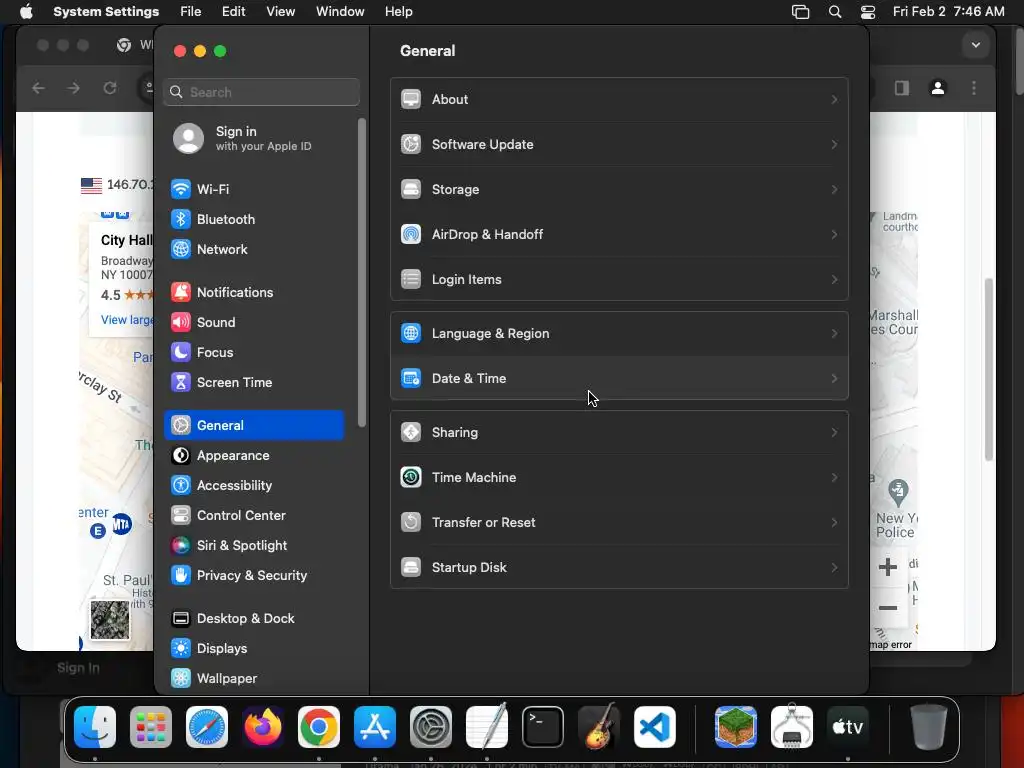The height and width of the screenshot is (768, 1024).
Task: Open Control Center in the menu bar
Action: pos(868,12)
